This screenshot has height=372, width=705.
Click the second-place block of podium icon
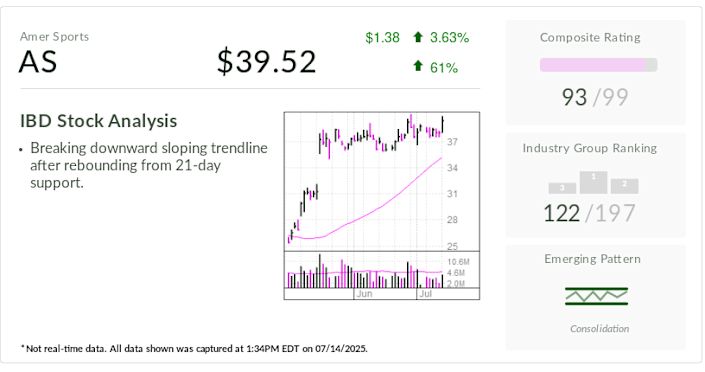tap(625, 186)
